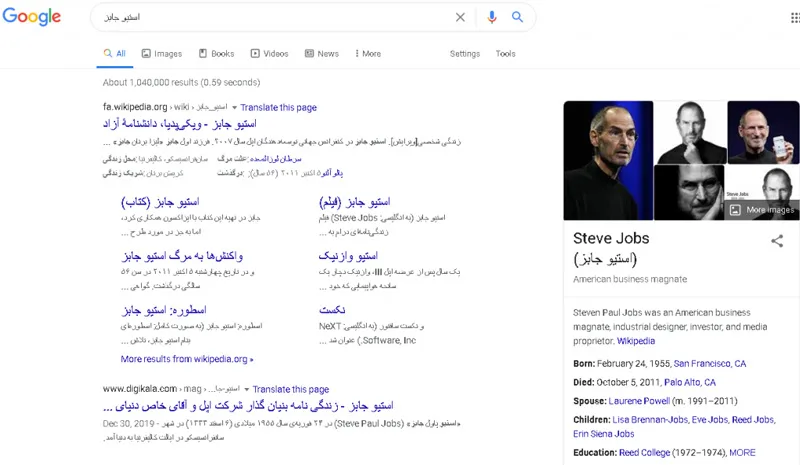This screenshot has width=800, height=465.
Task: Click inside the search input field
Action: [x=276, y=17]
